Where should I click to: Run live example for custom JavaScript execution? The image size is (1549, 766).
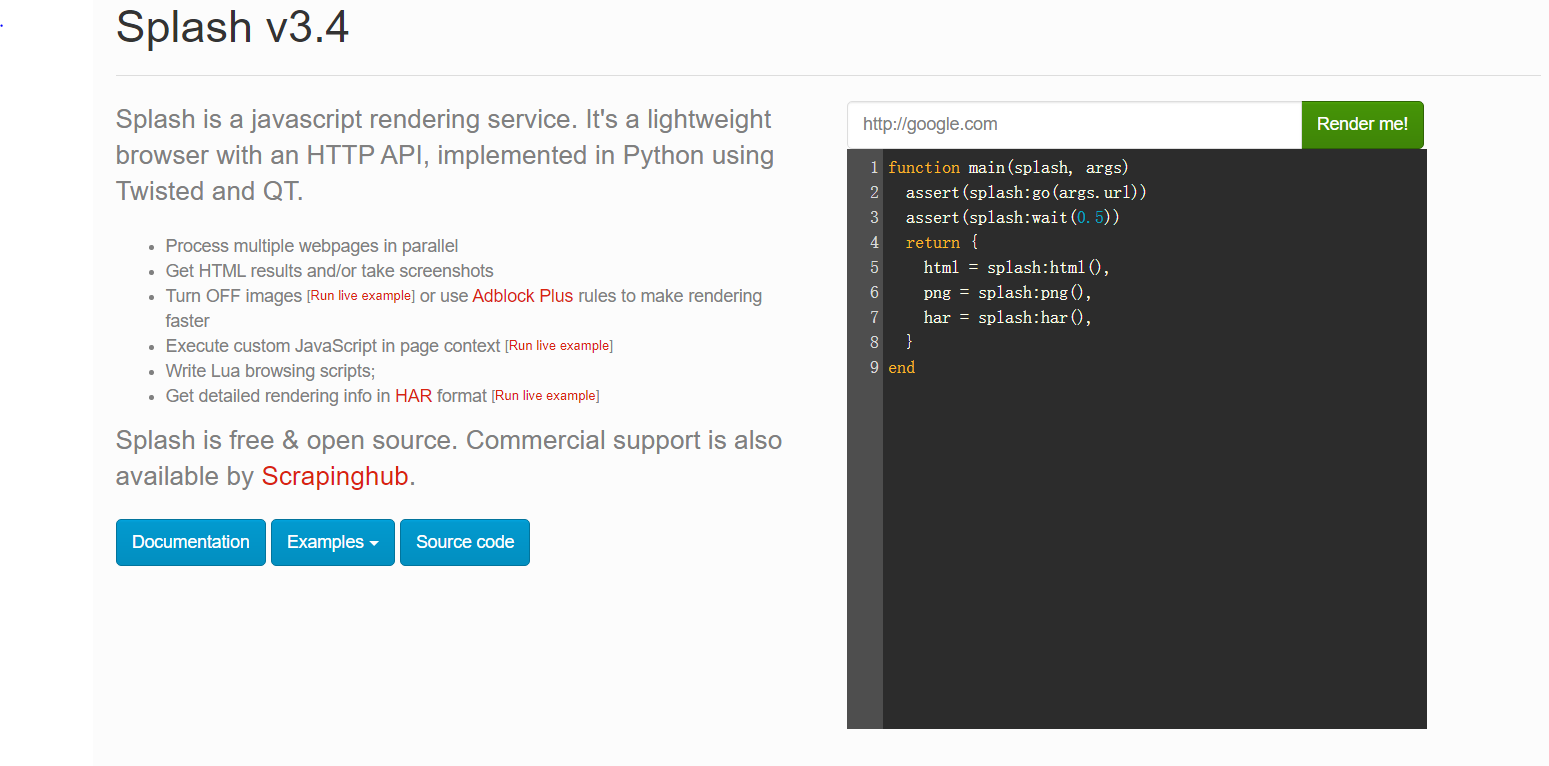coord(559,346)
